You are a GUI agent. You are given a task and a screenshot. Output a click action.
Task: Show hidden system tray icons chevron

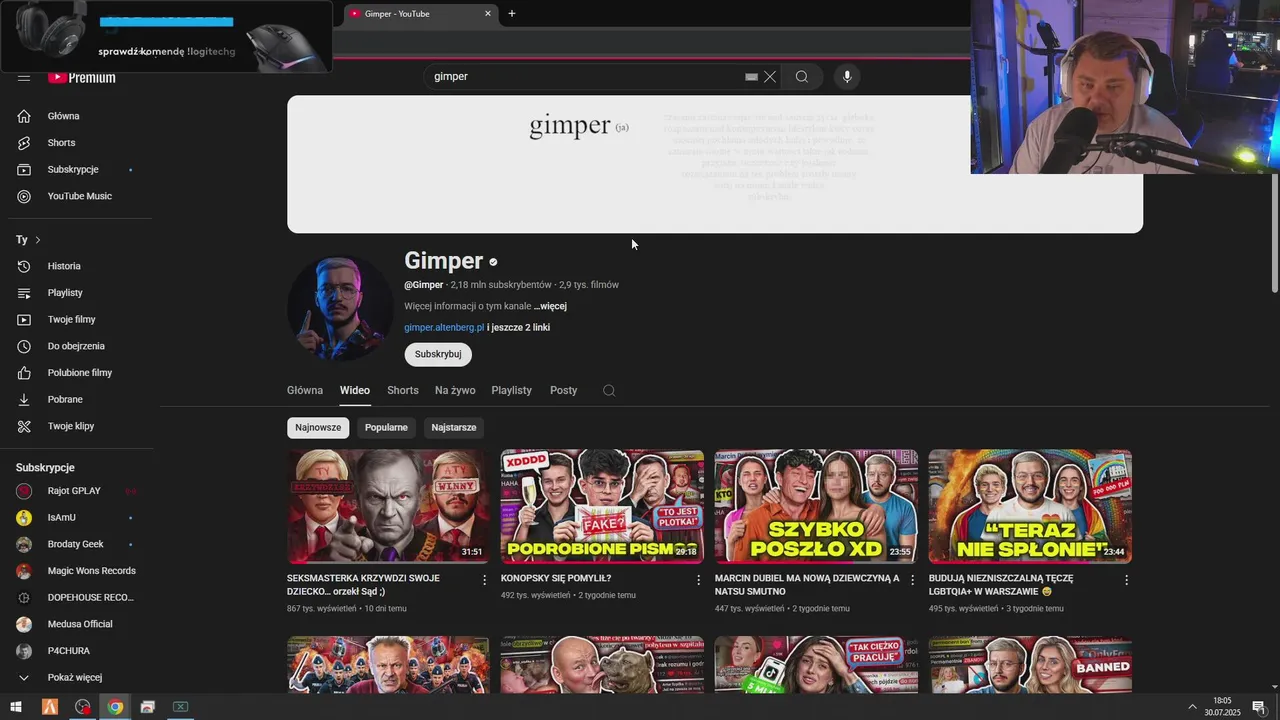tap(1192, 707)
